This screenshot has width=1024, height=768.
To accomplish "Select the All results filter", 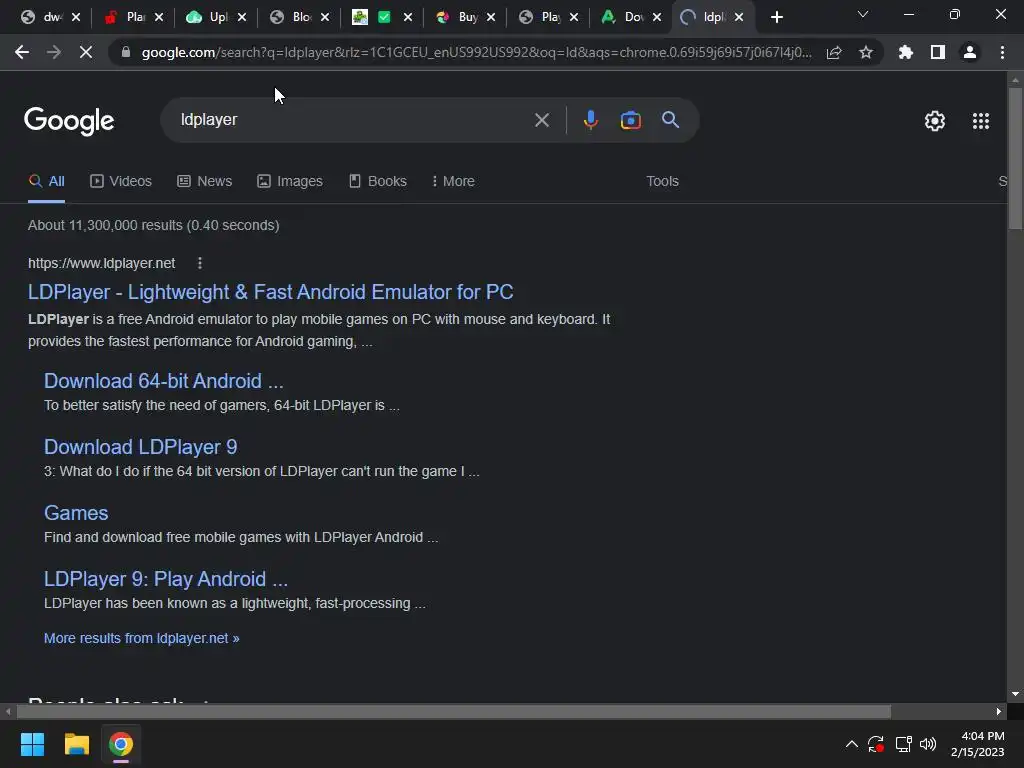I will pyautogui.click(x=46, y=181).
